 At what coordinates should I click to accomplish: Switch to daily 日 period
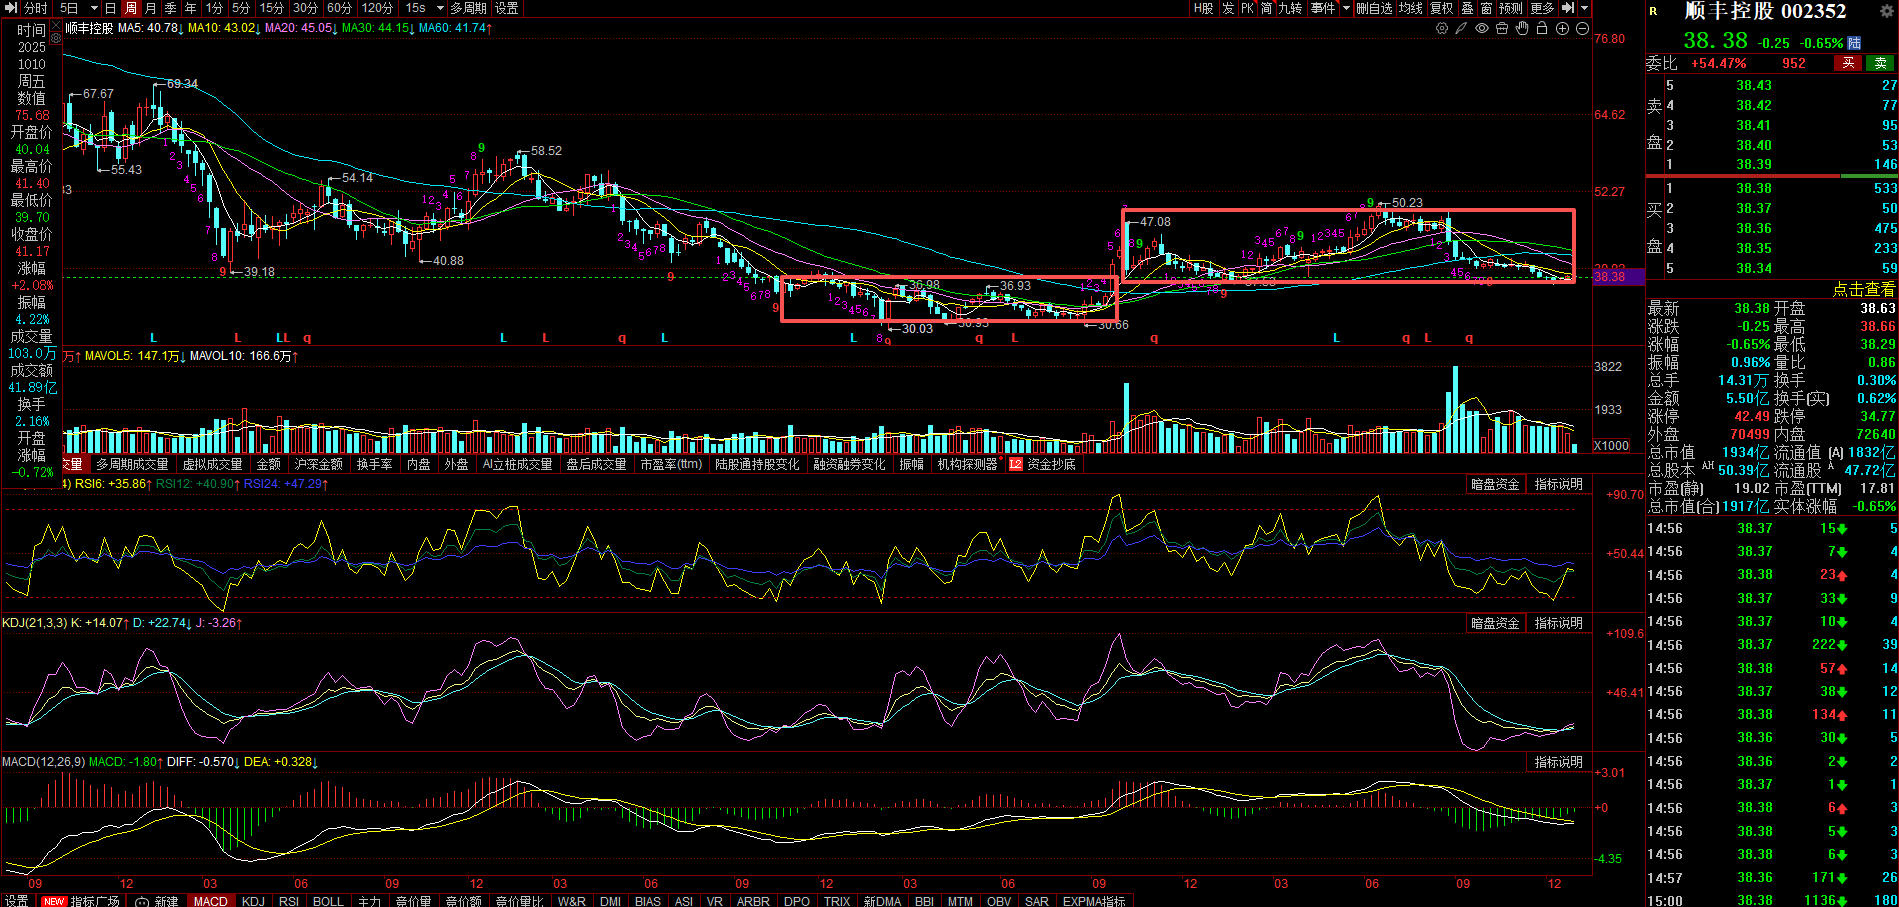tap(110, 8)
